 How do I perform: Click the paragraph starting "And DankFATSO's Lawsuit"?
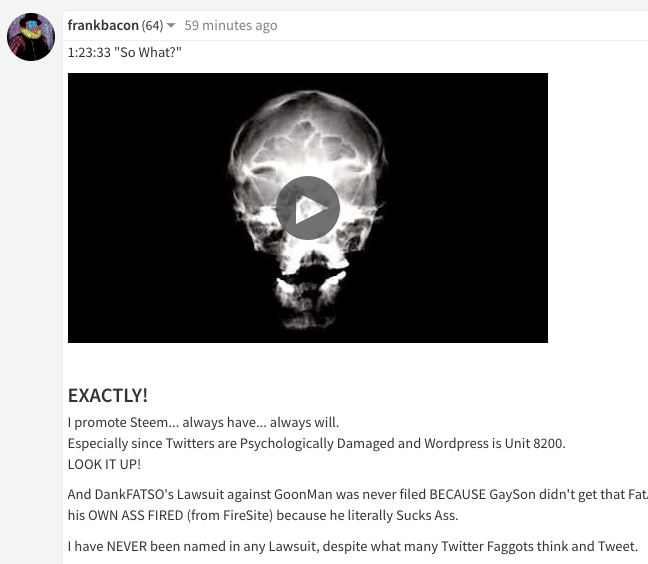pos(358,505)
